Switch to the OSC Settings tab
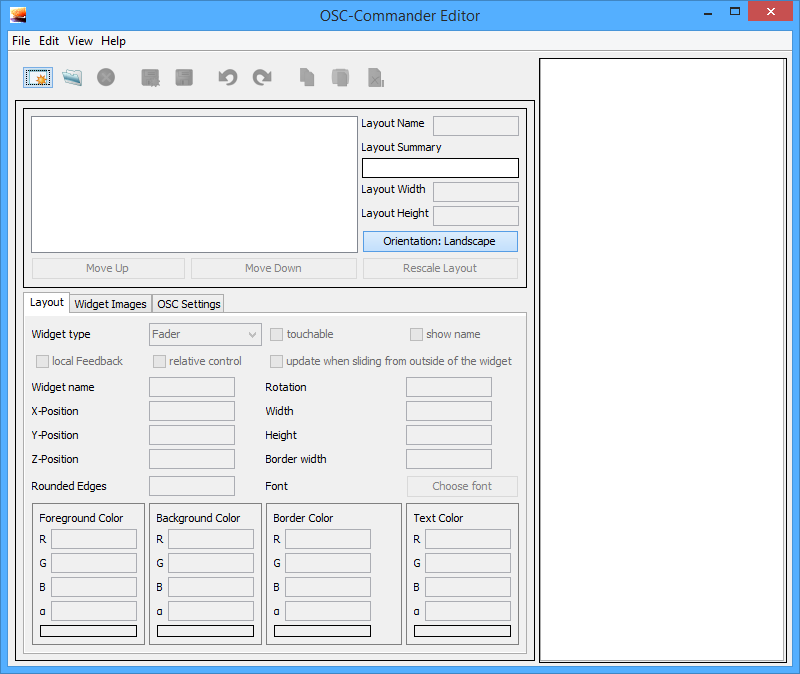 click(x=188, y=304)
